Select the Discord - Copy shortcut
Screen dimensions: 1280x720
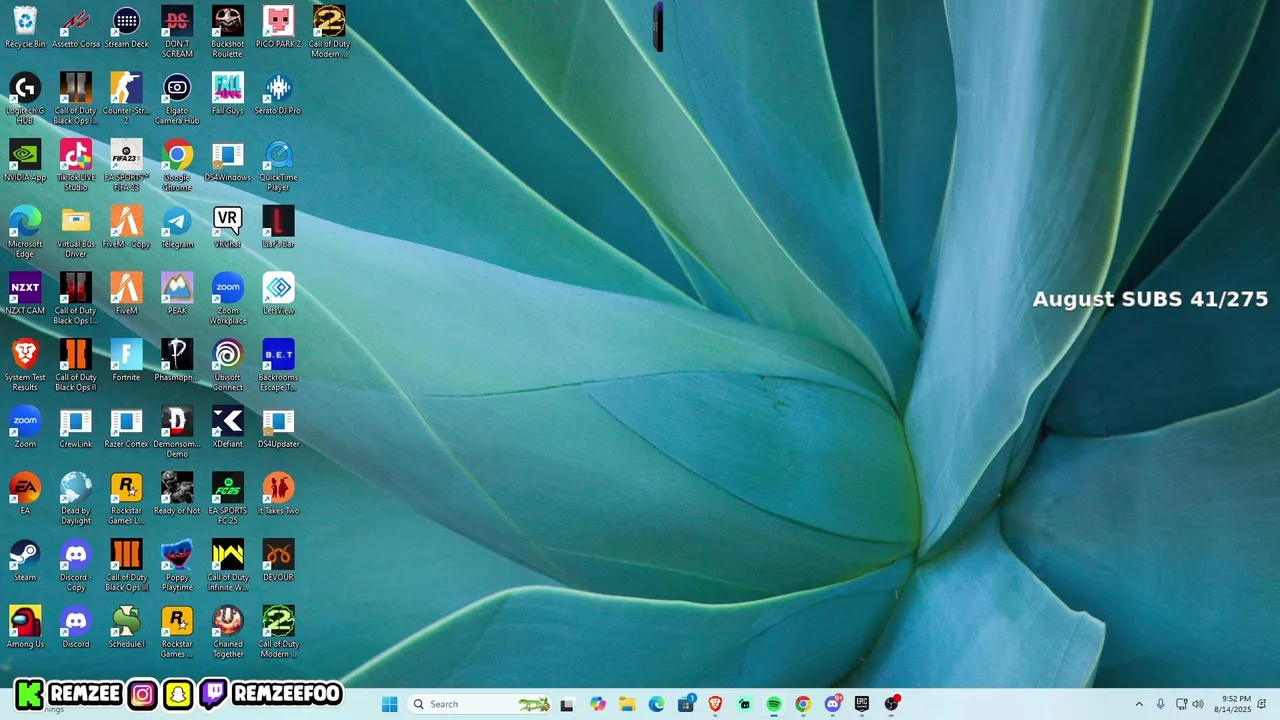tap(76, 566)
